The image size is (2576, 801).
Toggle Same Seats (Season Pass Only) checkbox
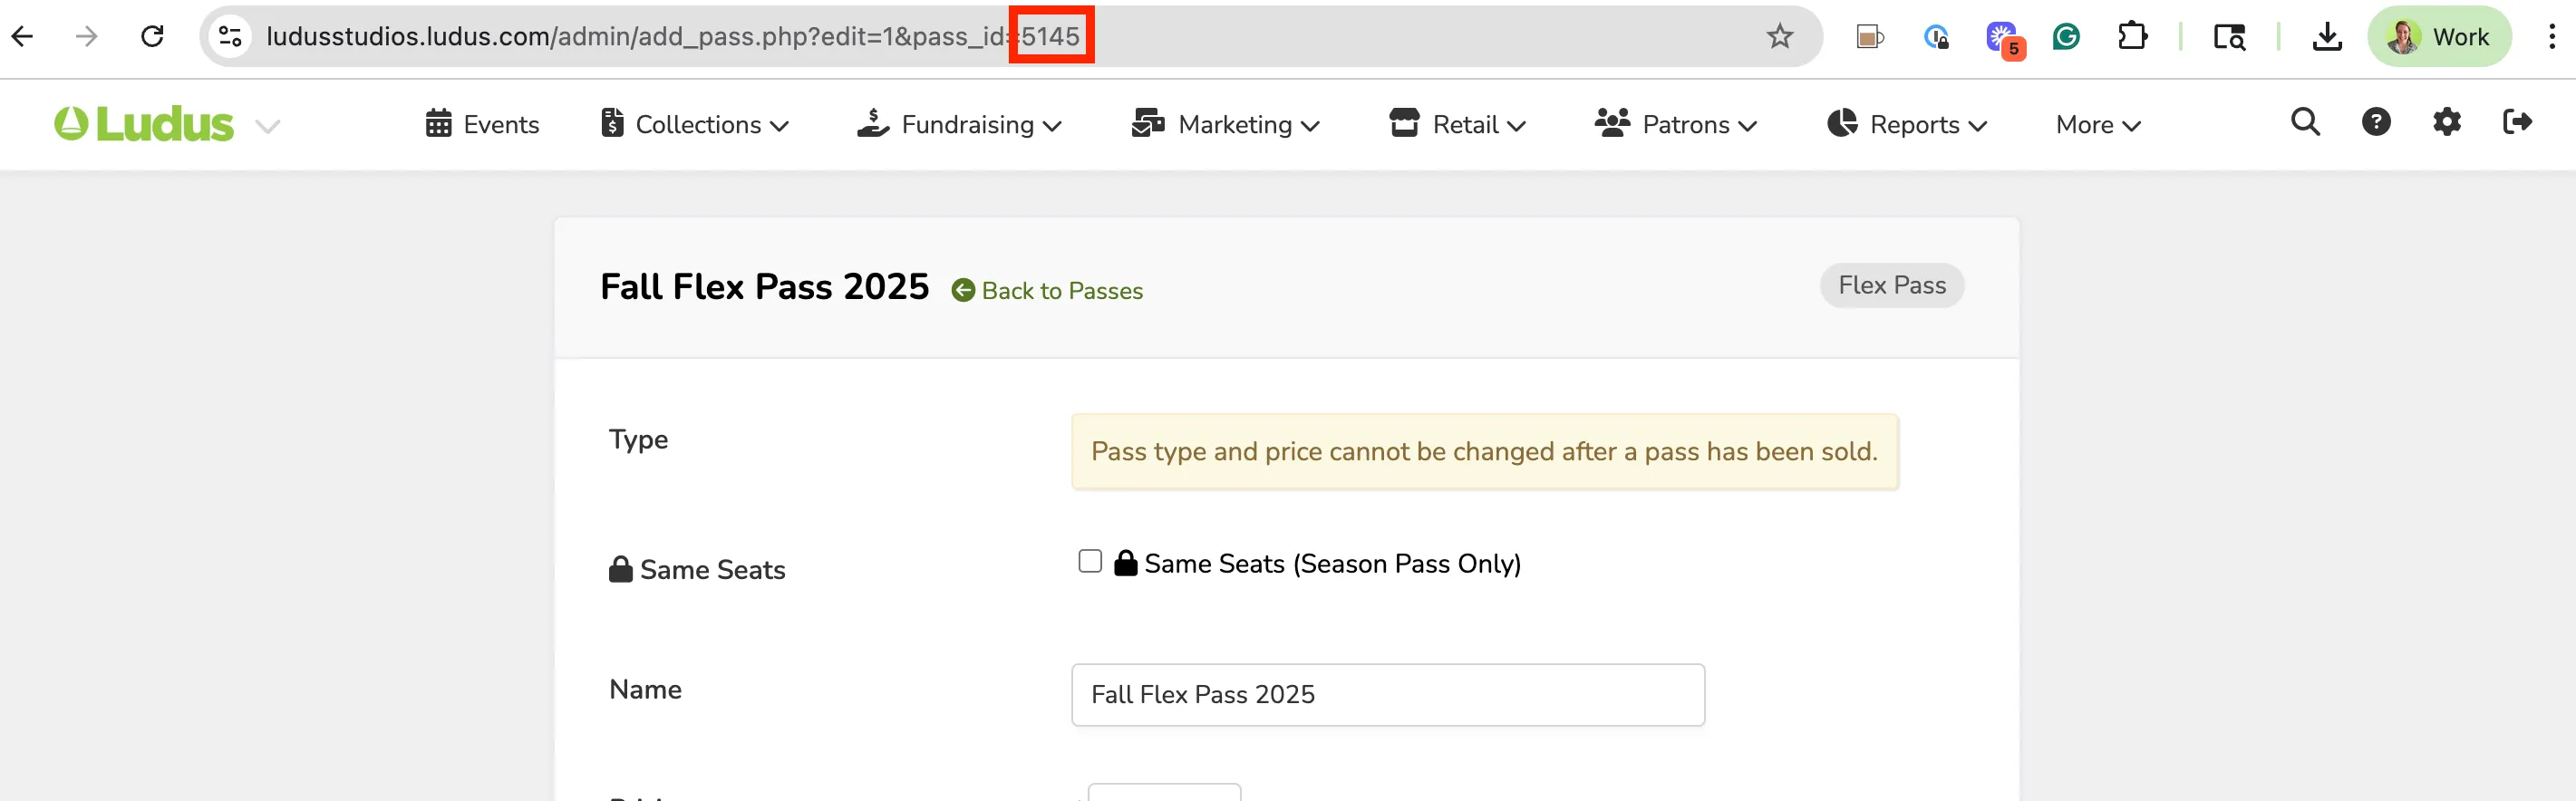pyautogui.click(x=1090, y=561)
